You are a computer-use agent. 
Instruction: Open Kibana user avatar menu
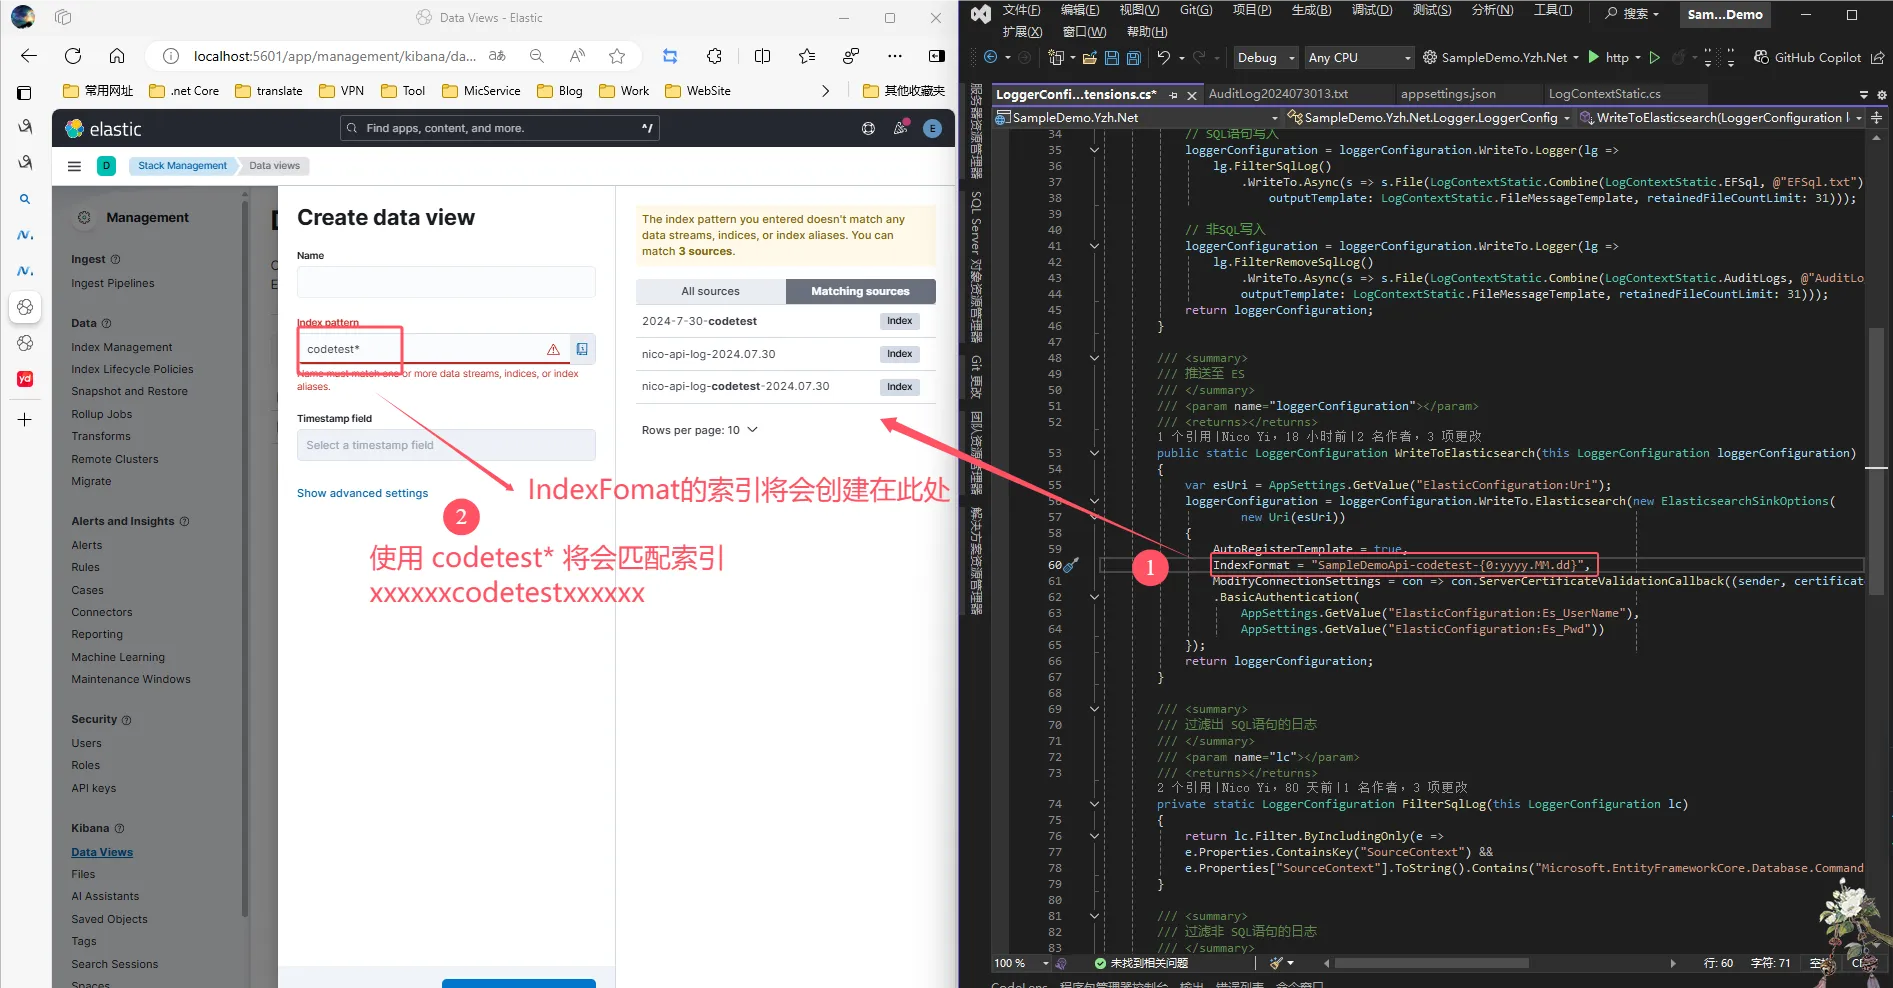coord(932,128)
